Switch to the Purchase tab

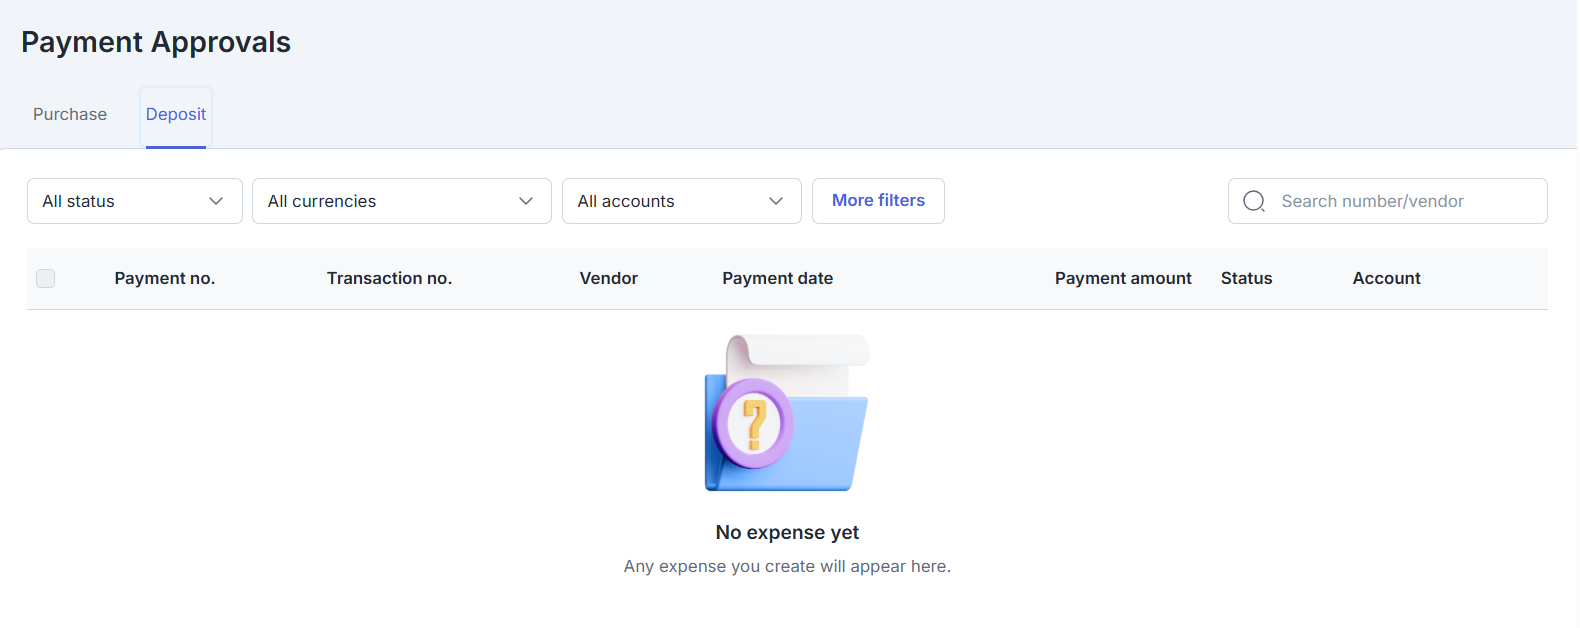pyautogui.click(x=70, y=114)
